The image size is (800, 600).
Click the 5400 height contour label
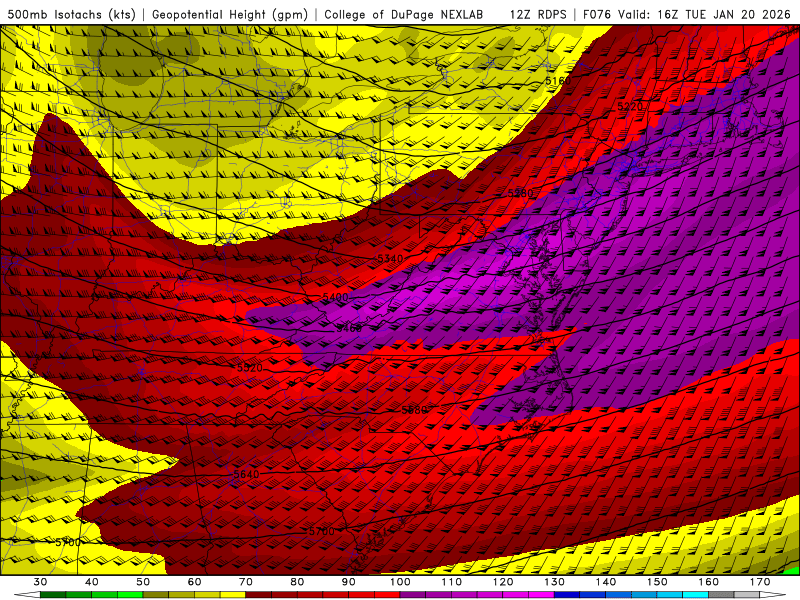(335, 297)
